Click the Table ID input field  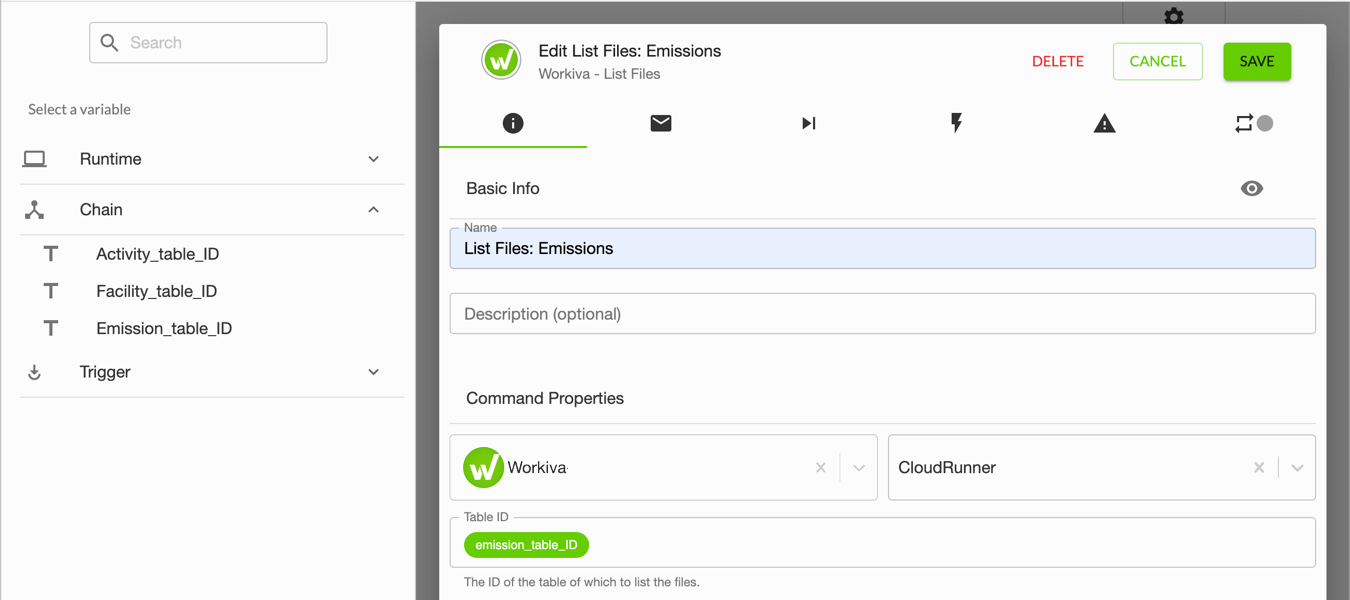pos(882,543)
